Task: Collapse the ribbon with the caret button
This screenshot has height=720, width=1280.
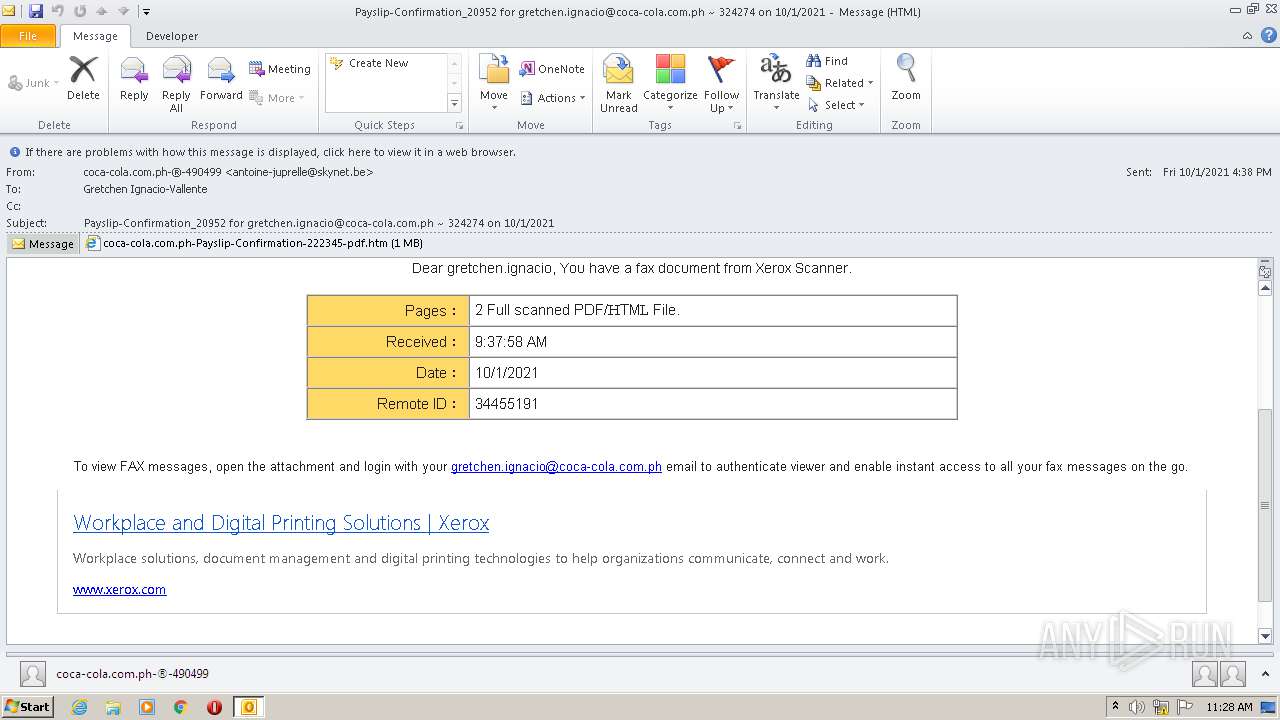Action: (x=1247, y=36)
